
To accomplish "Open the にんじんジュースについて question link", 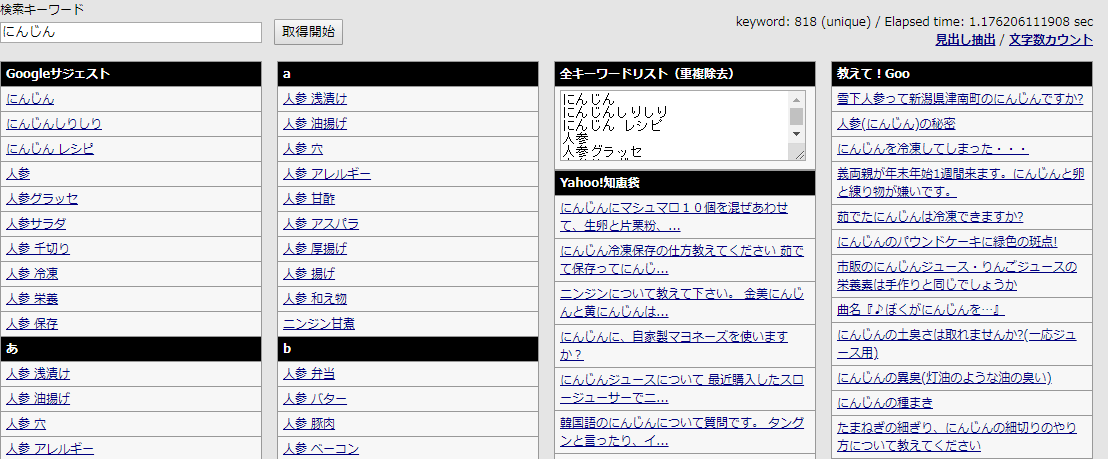I will (x=682, y=389).
